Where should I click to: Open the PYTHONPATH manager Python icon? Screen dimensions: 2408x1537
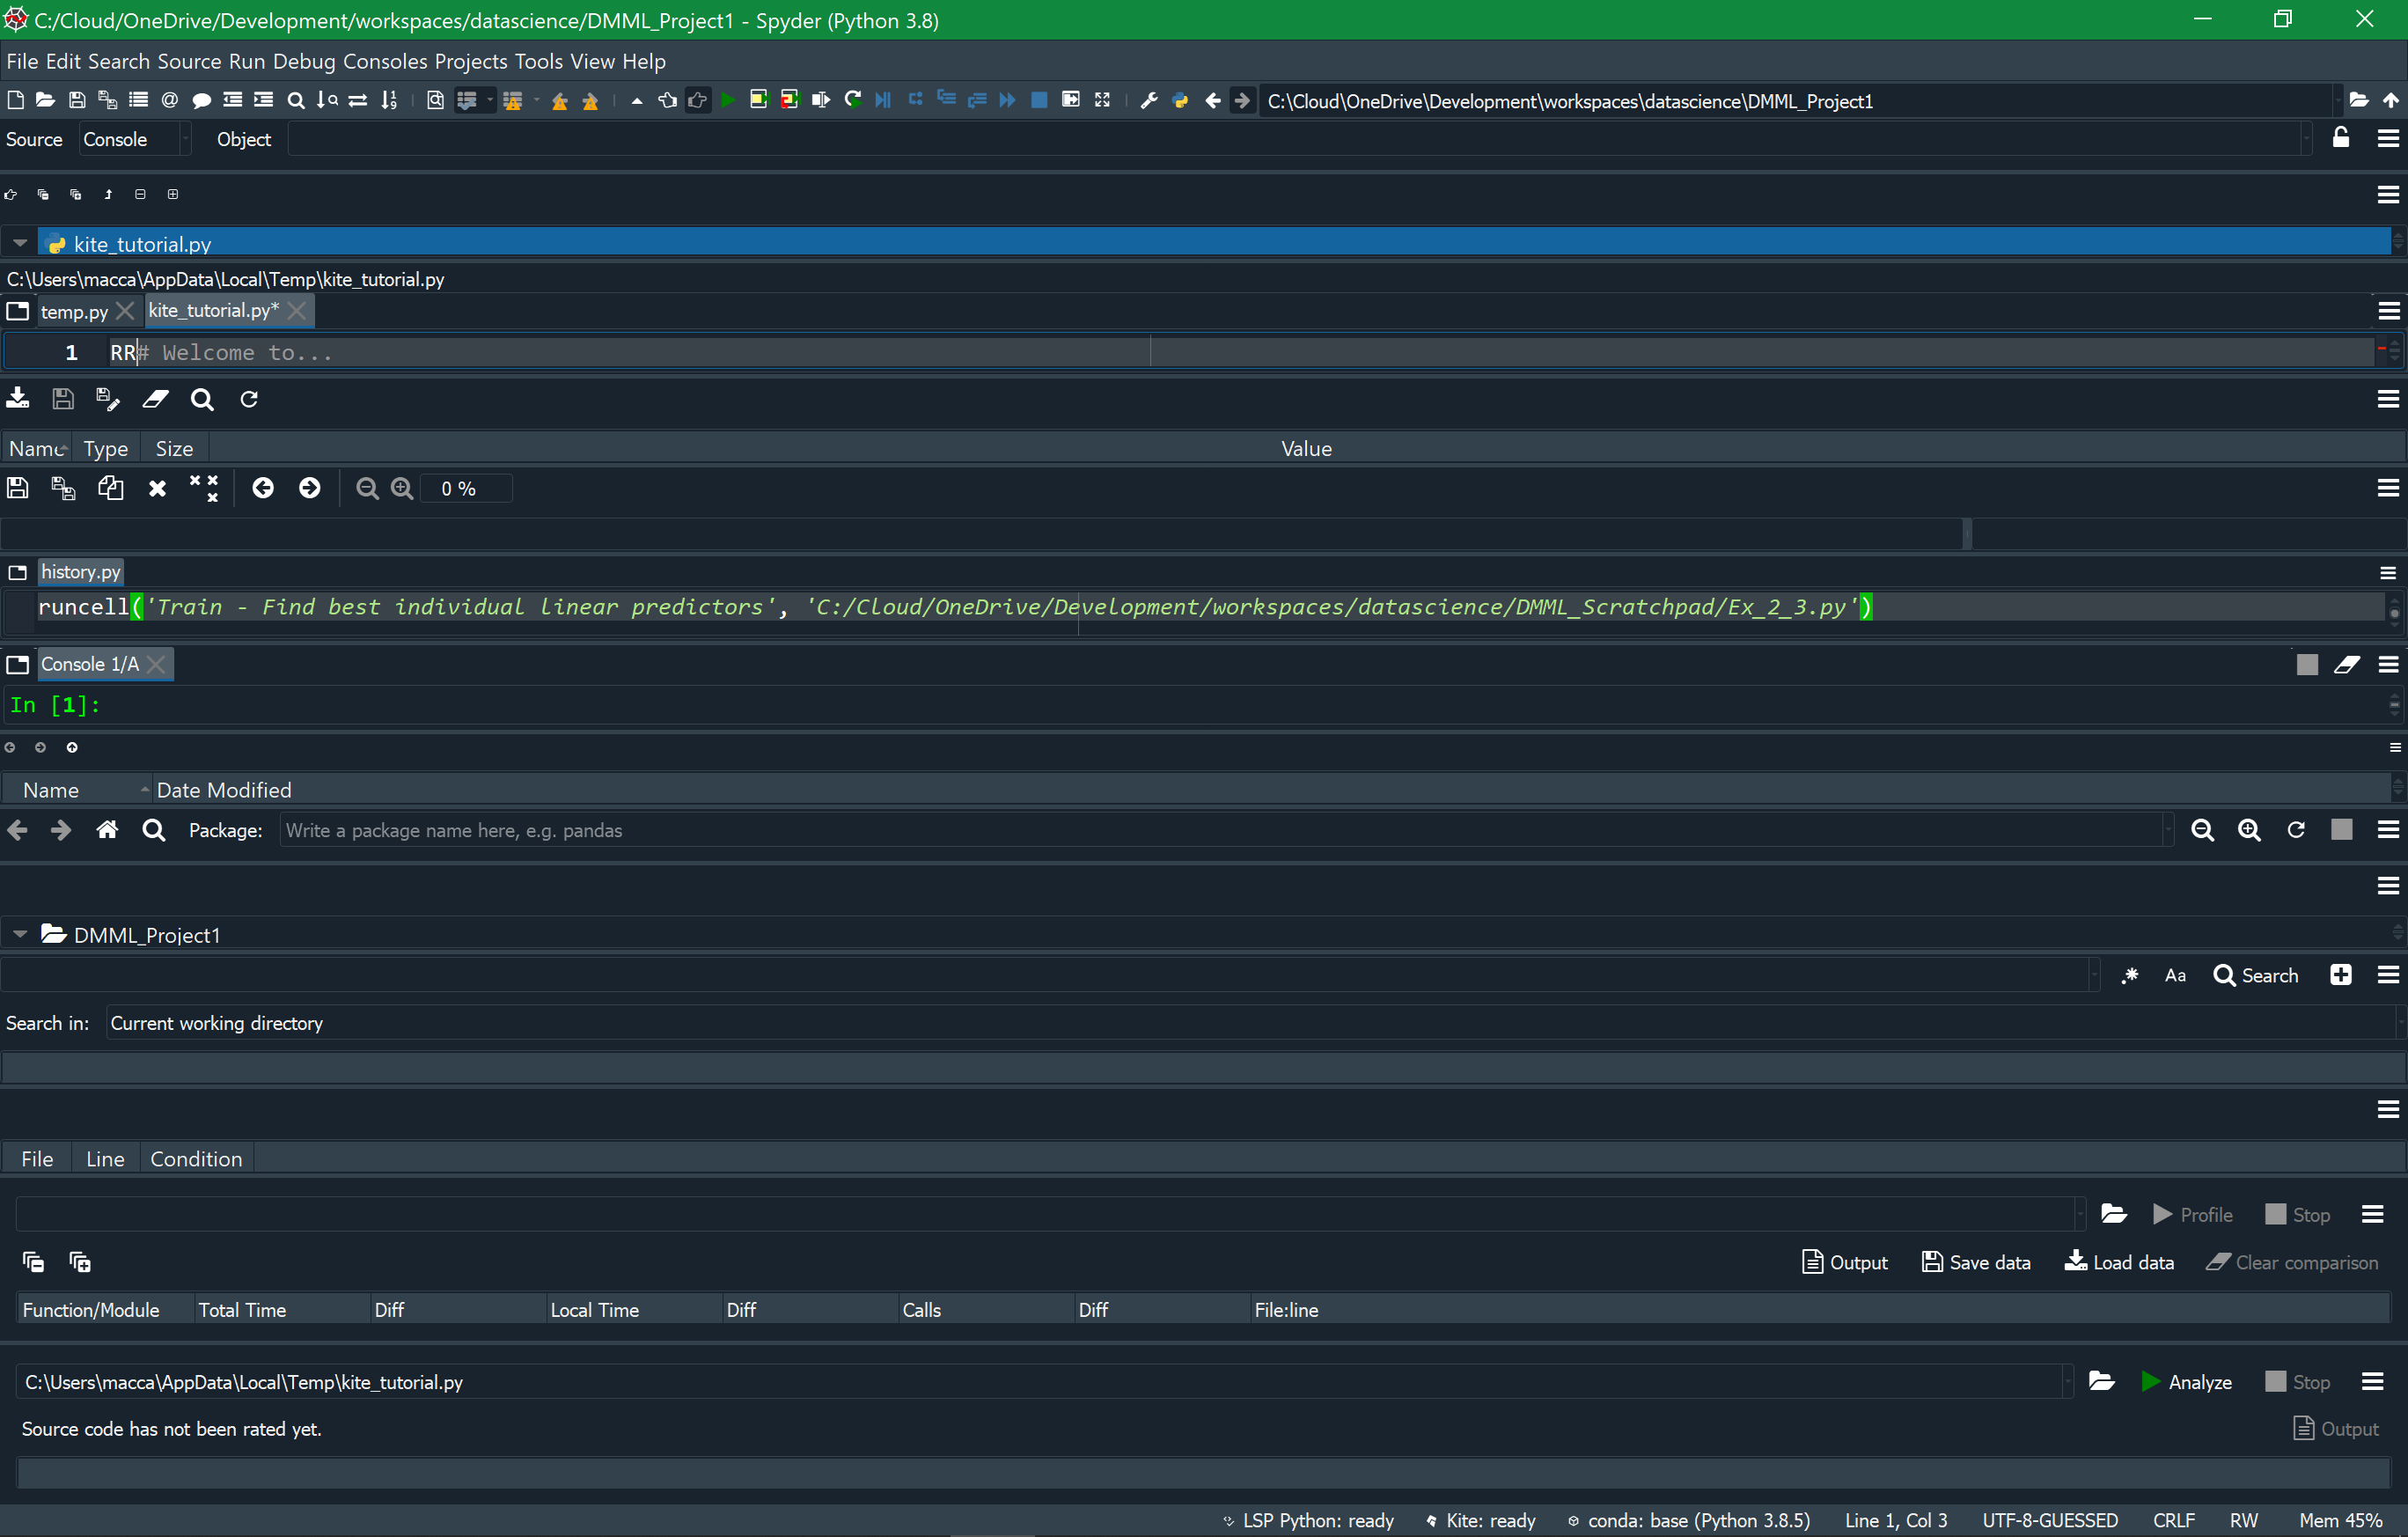(x=1180, y=100)
